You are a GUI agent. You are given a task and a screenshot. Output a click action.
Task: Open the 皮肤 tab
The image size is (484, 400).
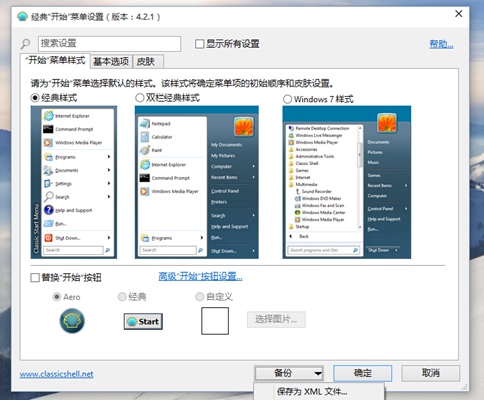pyautogui.click(x=148, y=62)
